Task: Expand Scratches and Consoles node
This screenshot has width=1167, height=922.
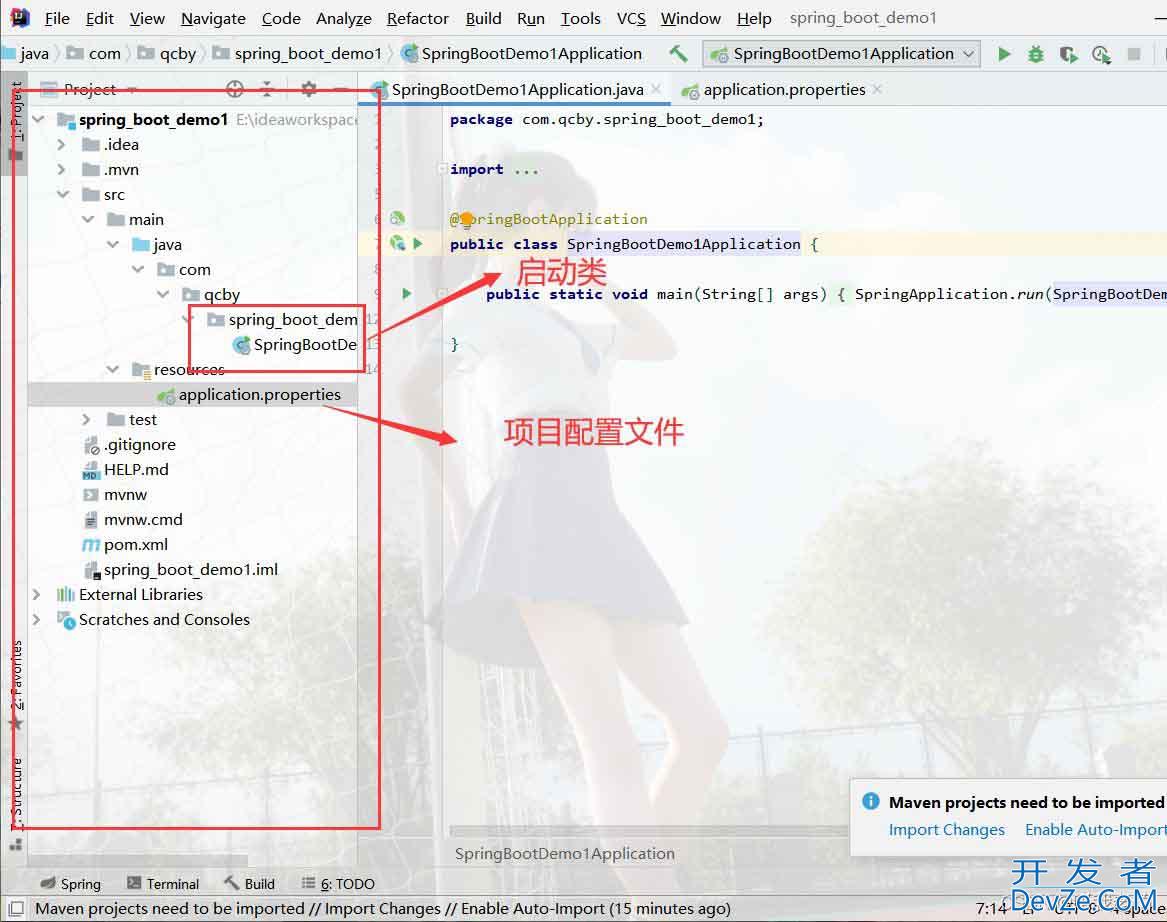Action: click(x=36, y=619)
